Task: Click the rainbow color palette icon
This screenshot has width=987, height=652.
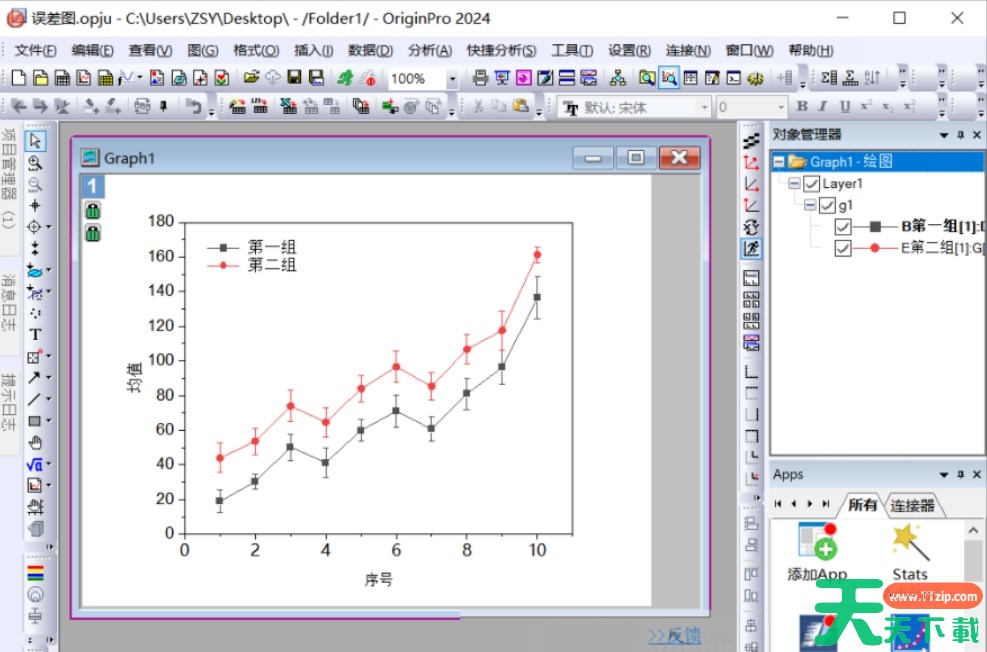Action: click(x=35, y=573)
